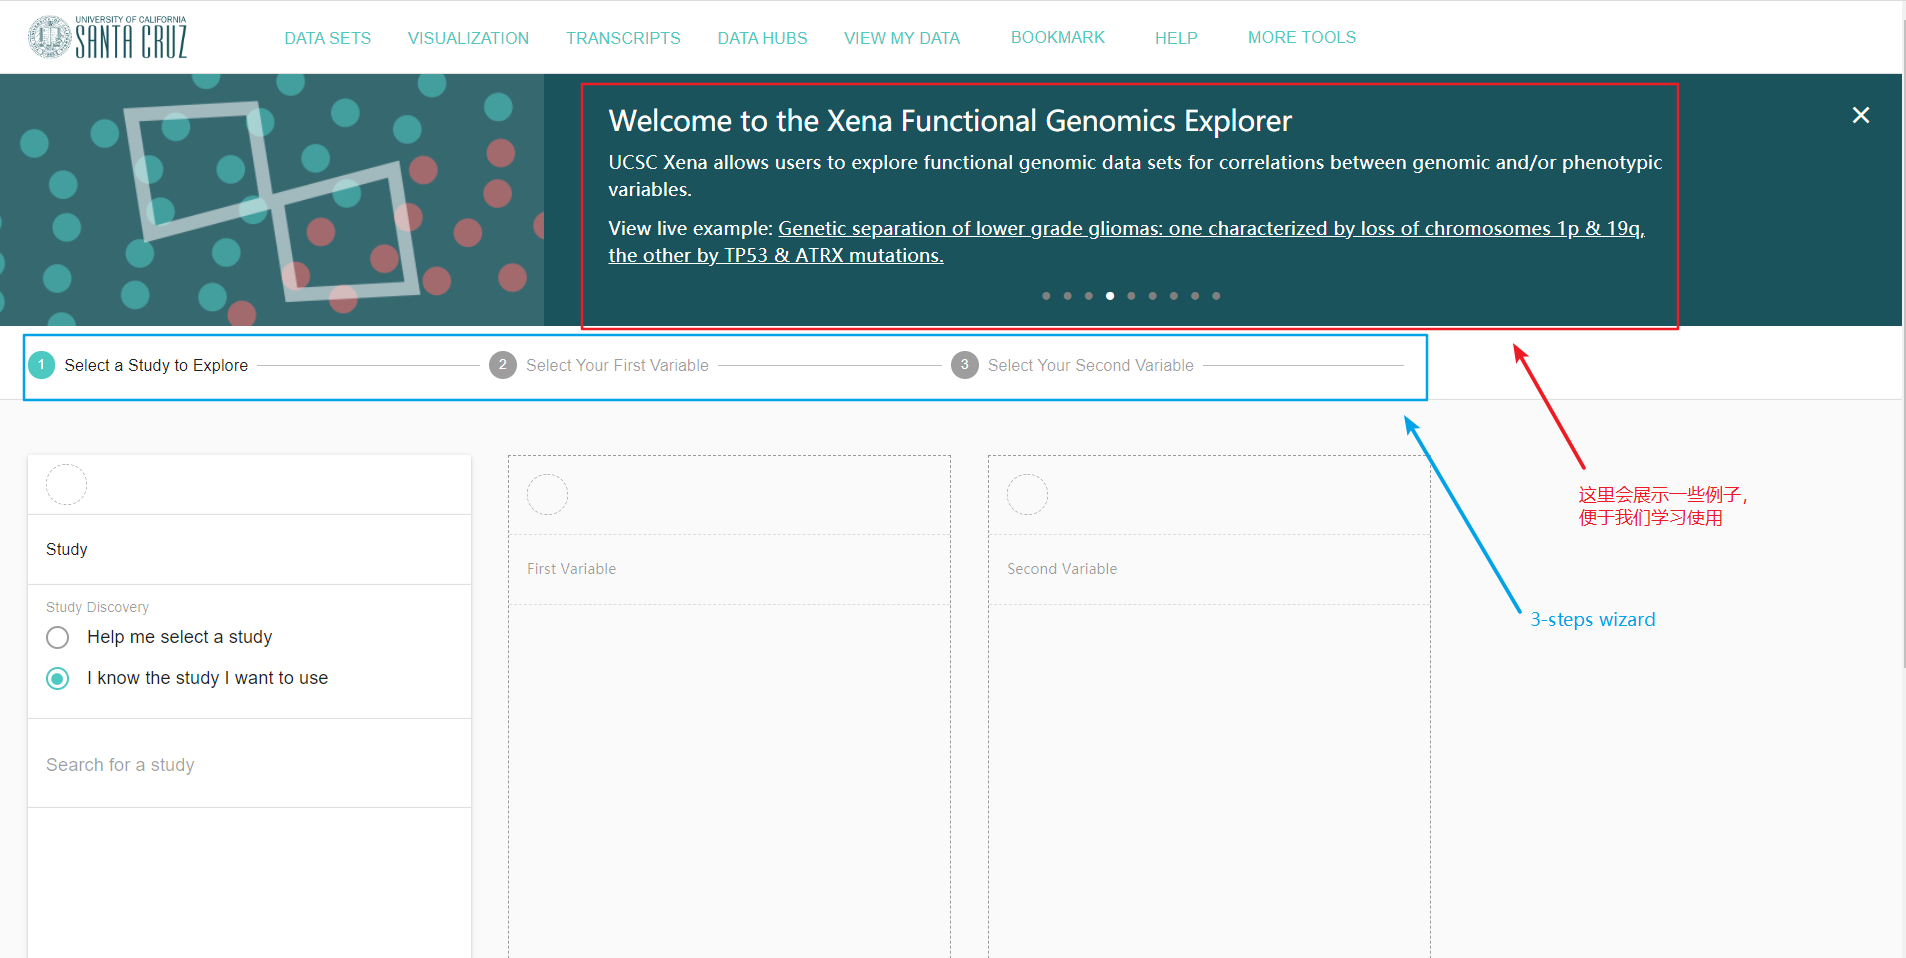Open the DATA SETS menu
This screenshot has width=1906, height=958.
click(x=327, y=38)
